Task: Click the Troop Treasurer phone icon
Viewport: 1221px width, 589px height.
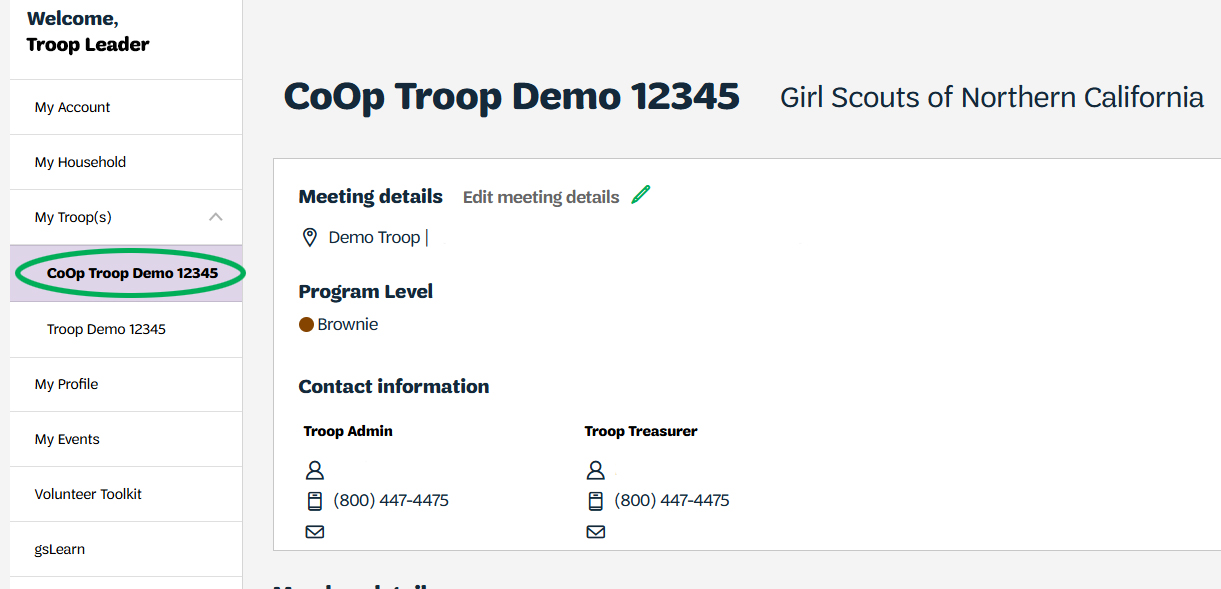Action: (596, 501)
